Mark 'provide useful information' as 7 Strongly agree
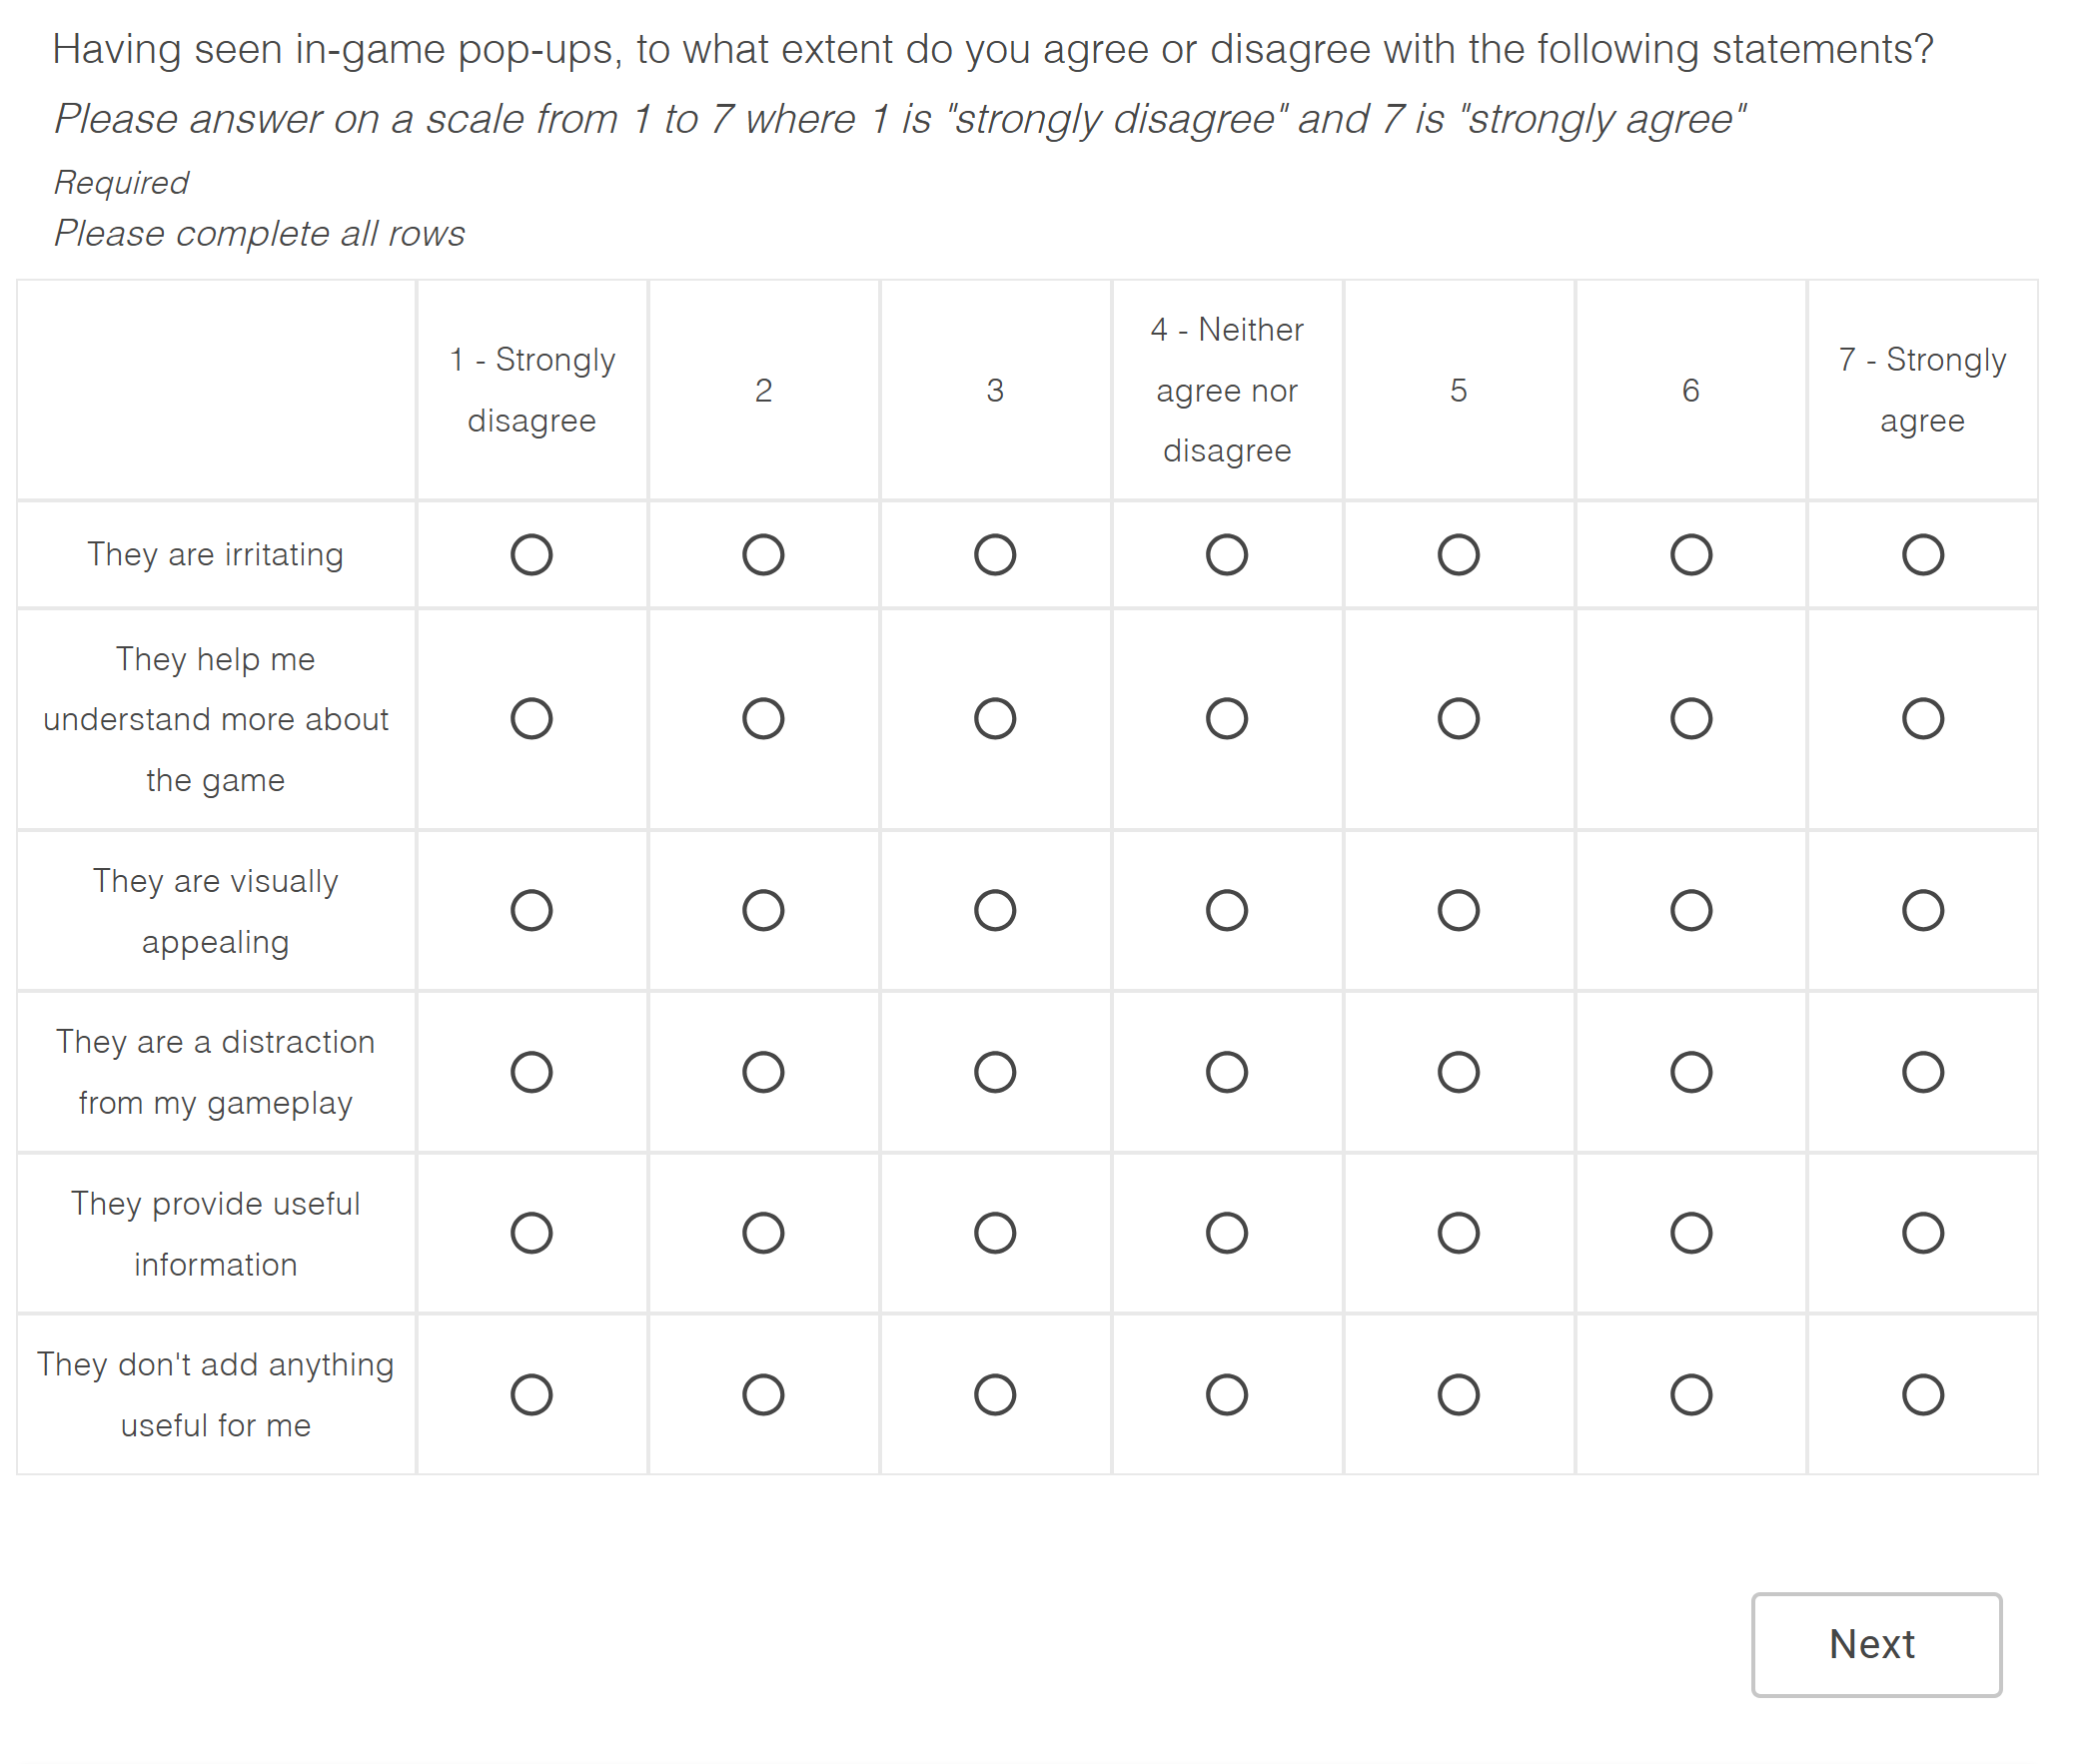Screen dimensions: 2088x1764 (x=1921, y=1233)
